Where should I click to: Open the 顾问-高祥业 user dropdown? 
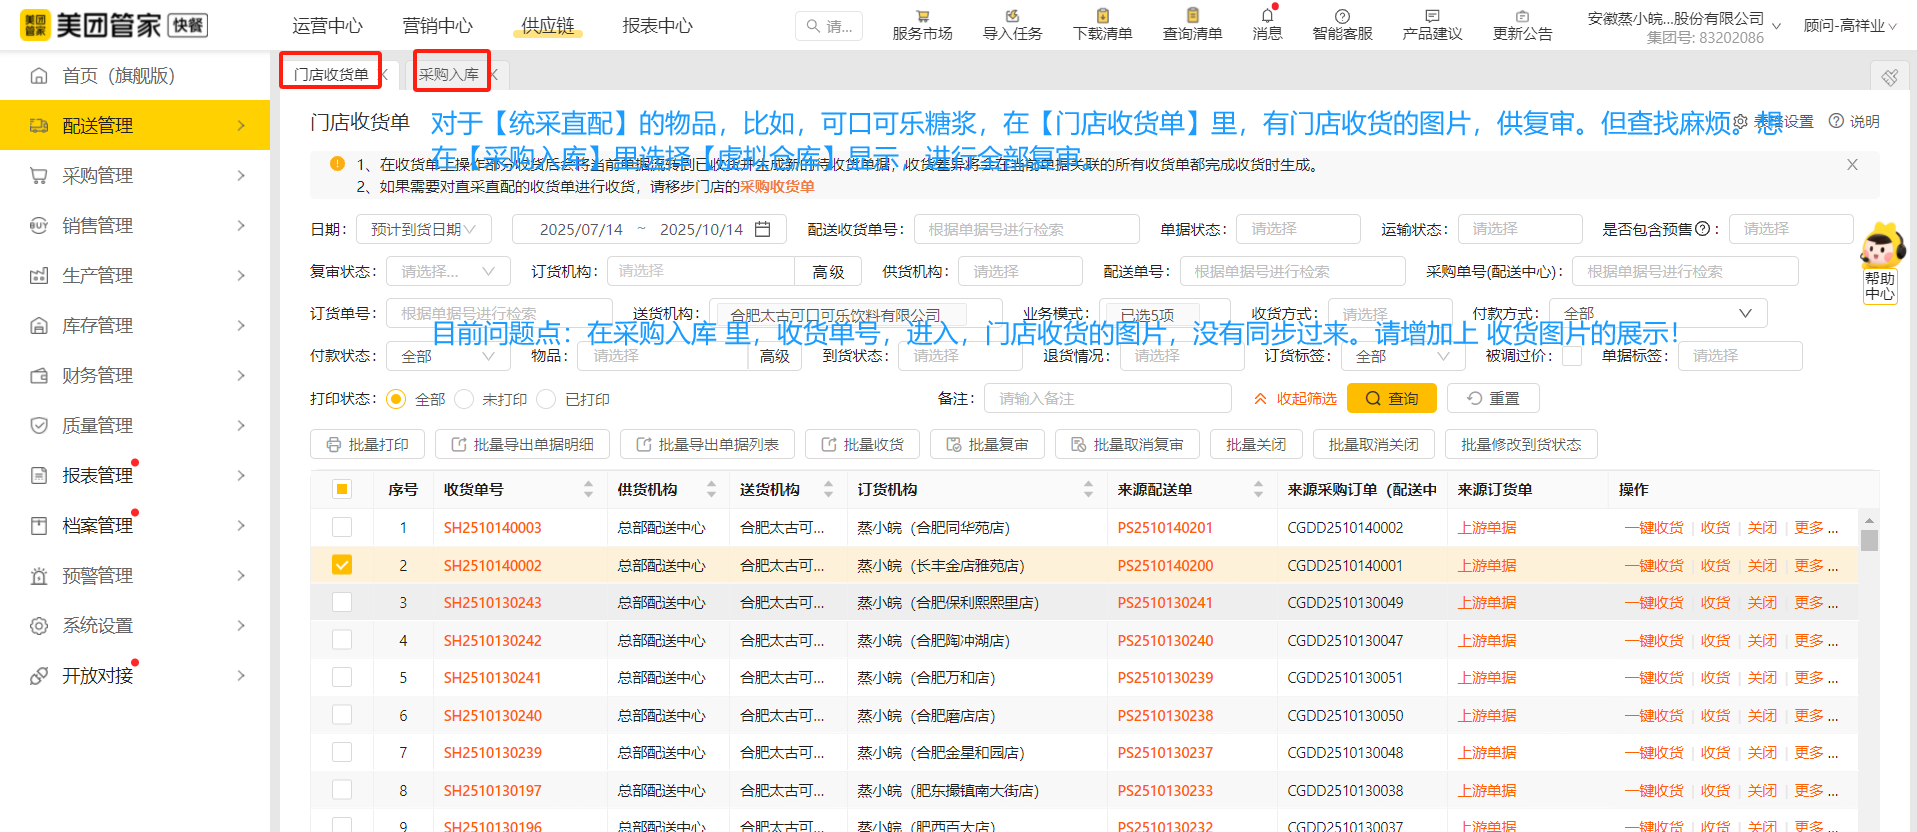pos(1850,26)
